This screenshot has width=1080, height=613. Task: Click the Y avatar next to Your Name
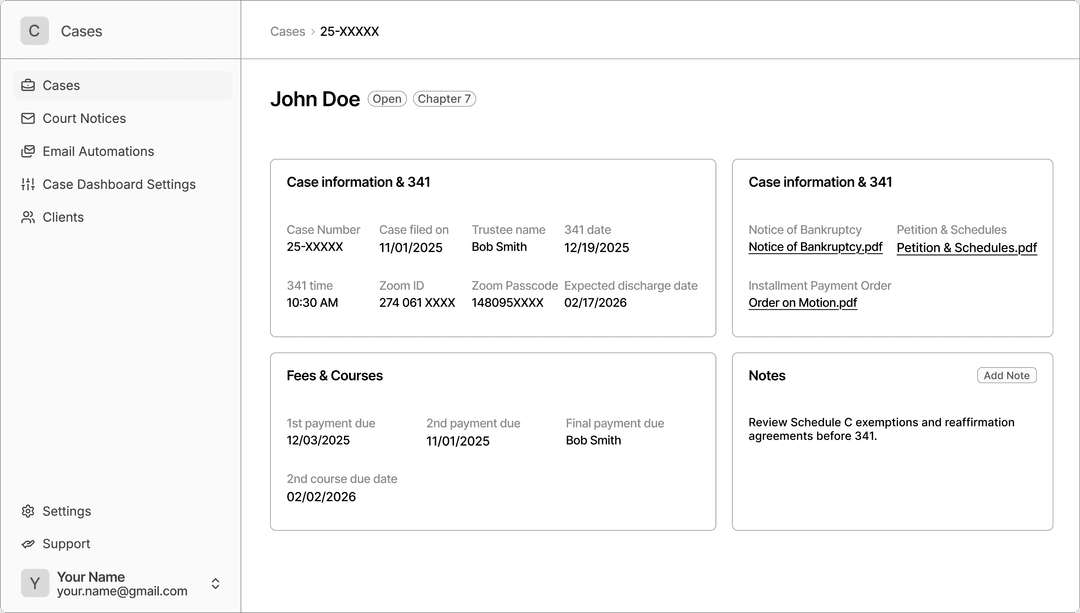tap(35, 582)
